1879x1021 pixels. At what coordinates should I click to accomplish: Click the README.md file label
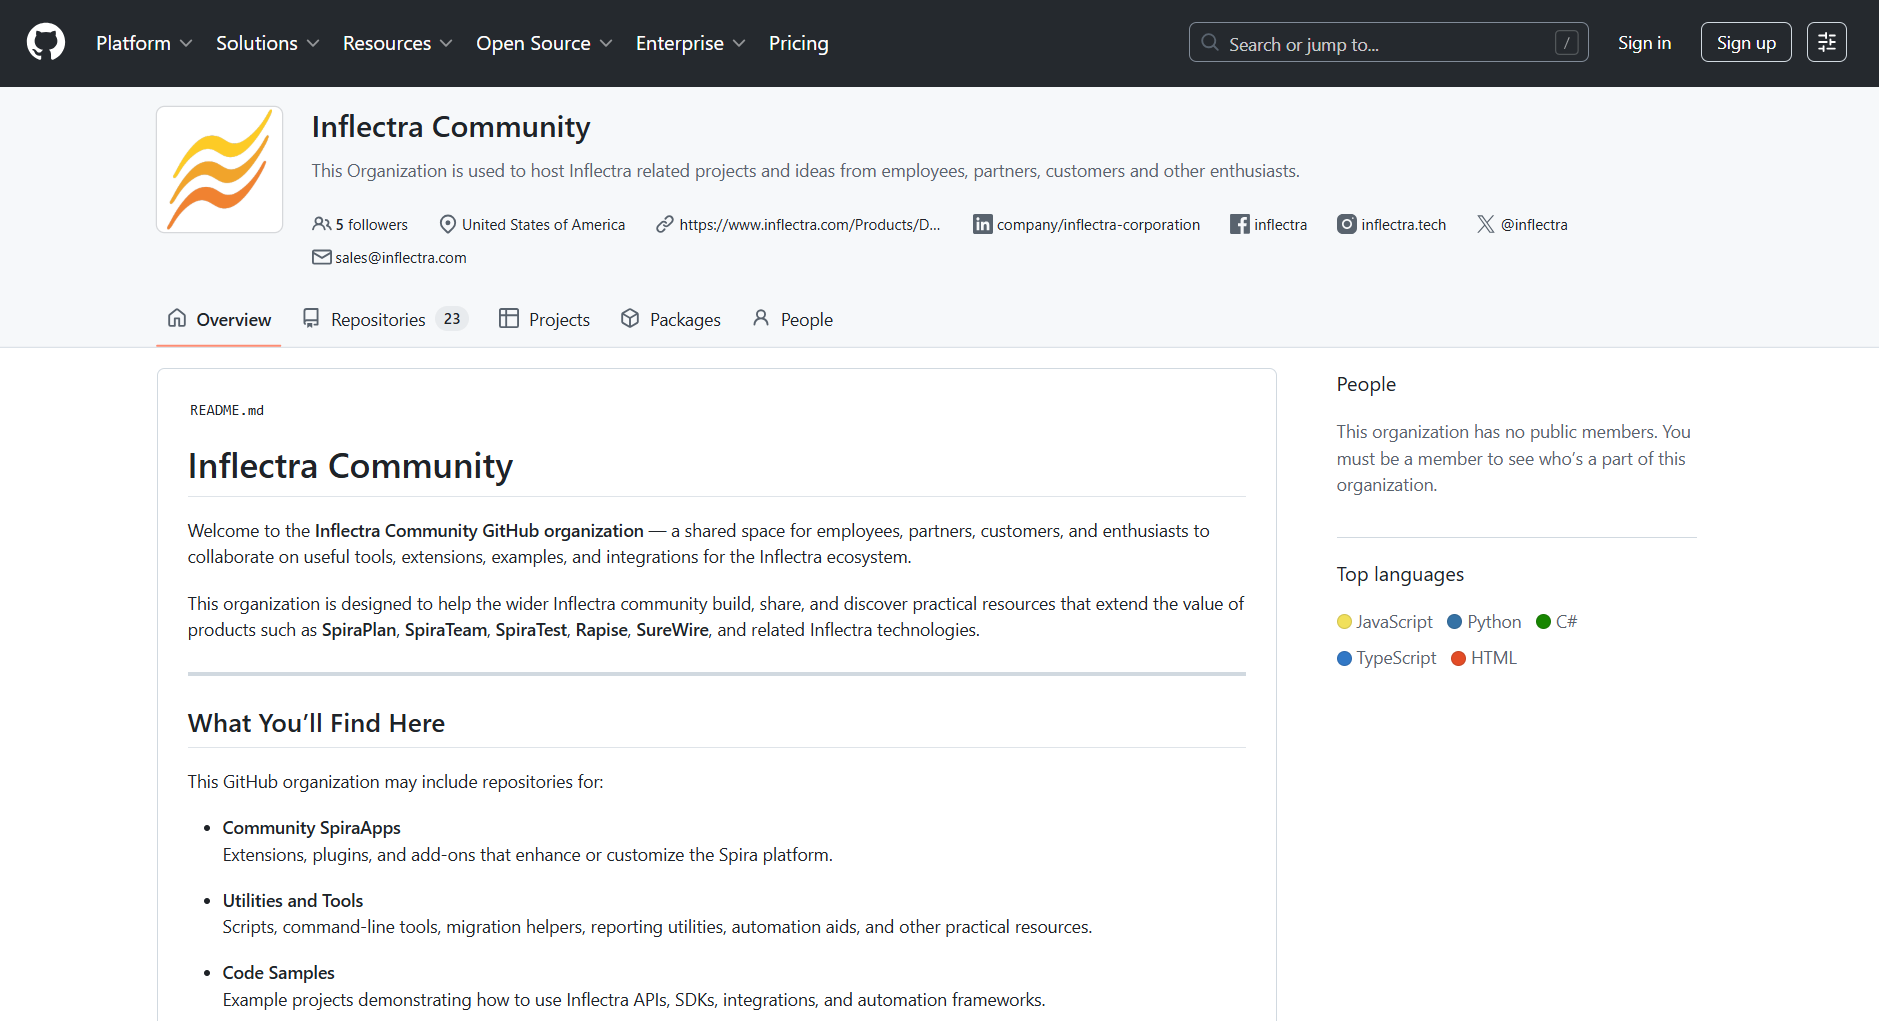227,410
